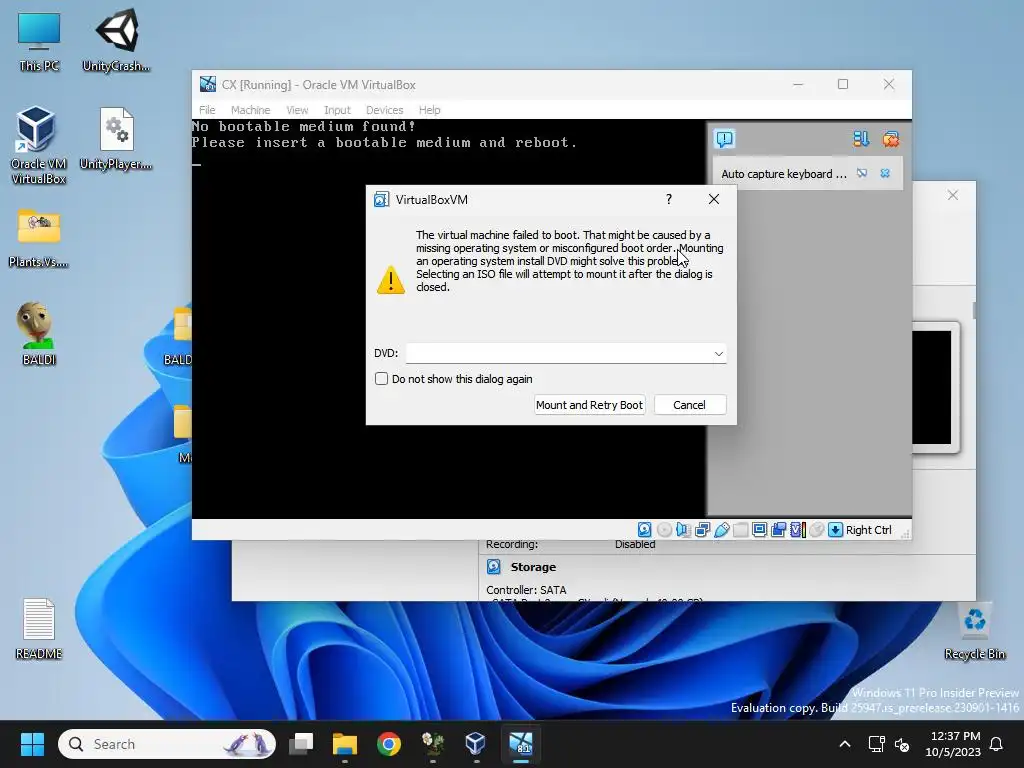
Task: Click the network status tray icon
Action: pyautogui.click(x=876, y=744)
